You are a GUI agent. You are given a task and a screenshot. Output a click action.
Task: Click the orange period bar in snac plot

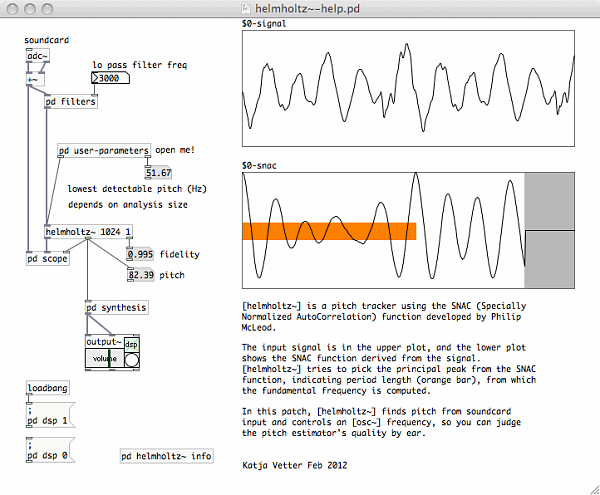pos(328,231)
